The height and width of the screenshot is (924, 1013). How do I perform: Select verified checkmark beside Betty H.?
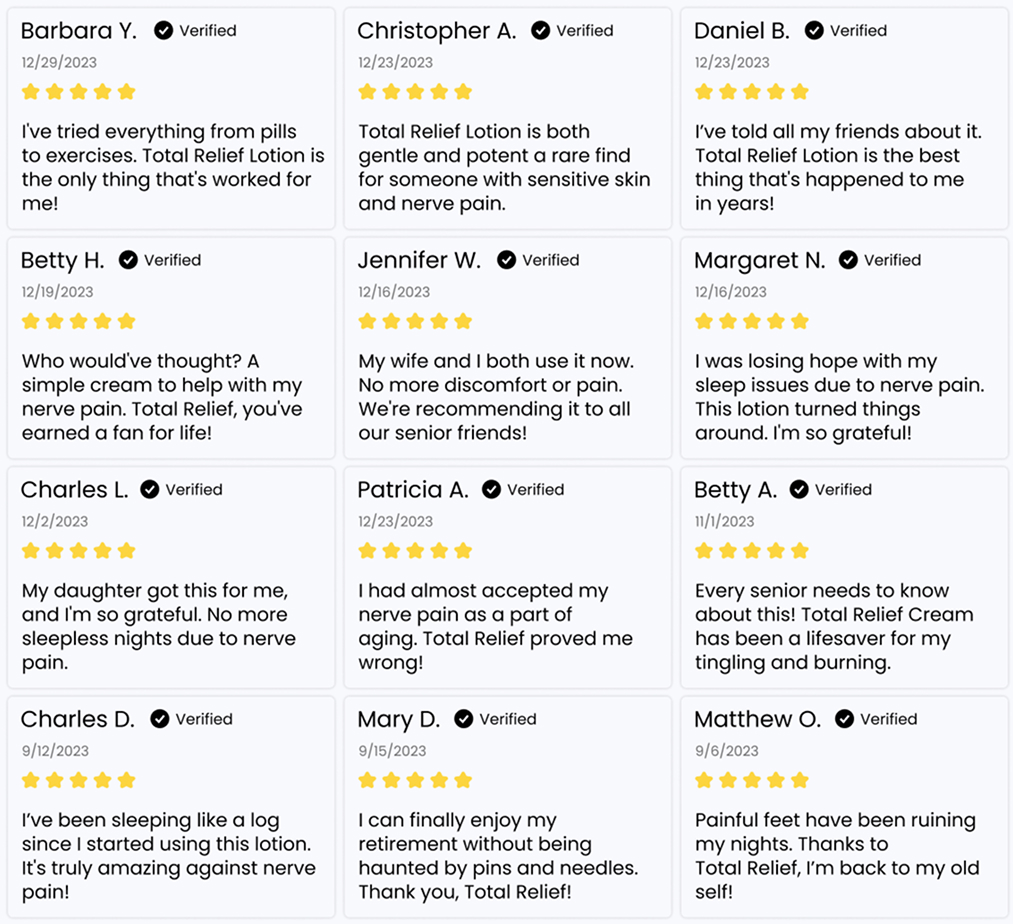pyautogui.click(x=128, y=260)
